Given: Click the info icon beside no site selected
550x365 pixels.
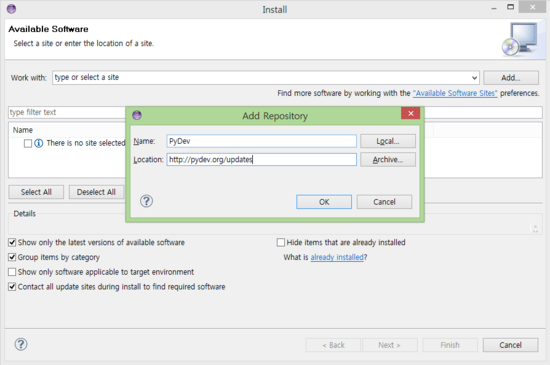Looking at the screenshot, I should click(39, 143).
